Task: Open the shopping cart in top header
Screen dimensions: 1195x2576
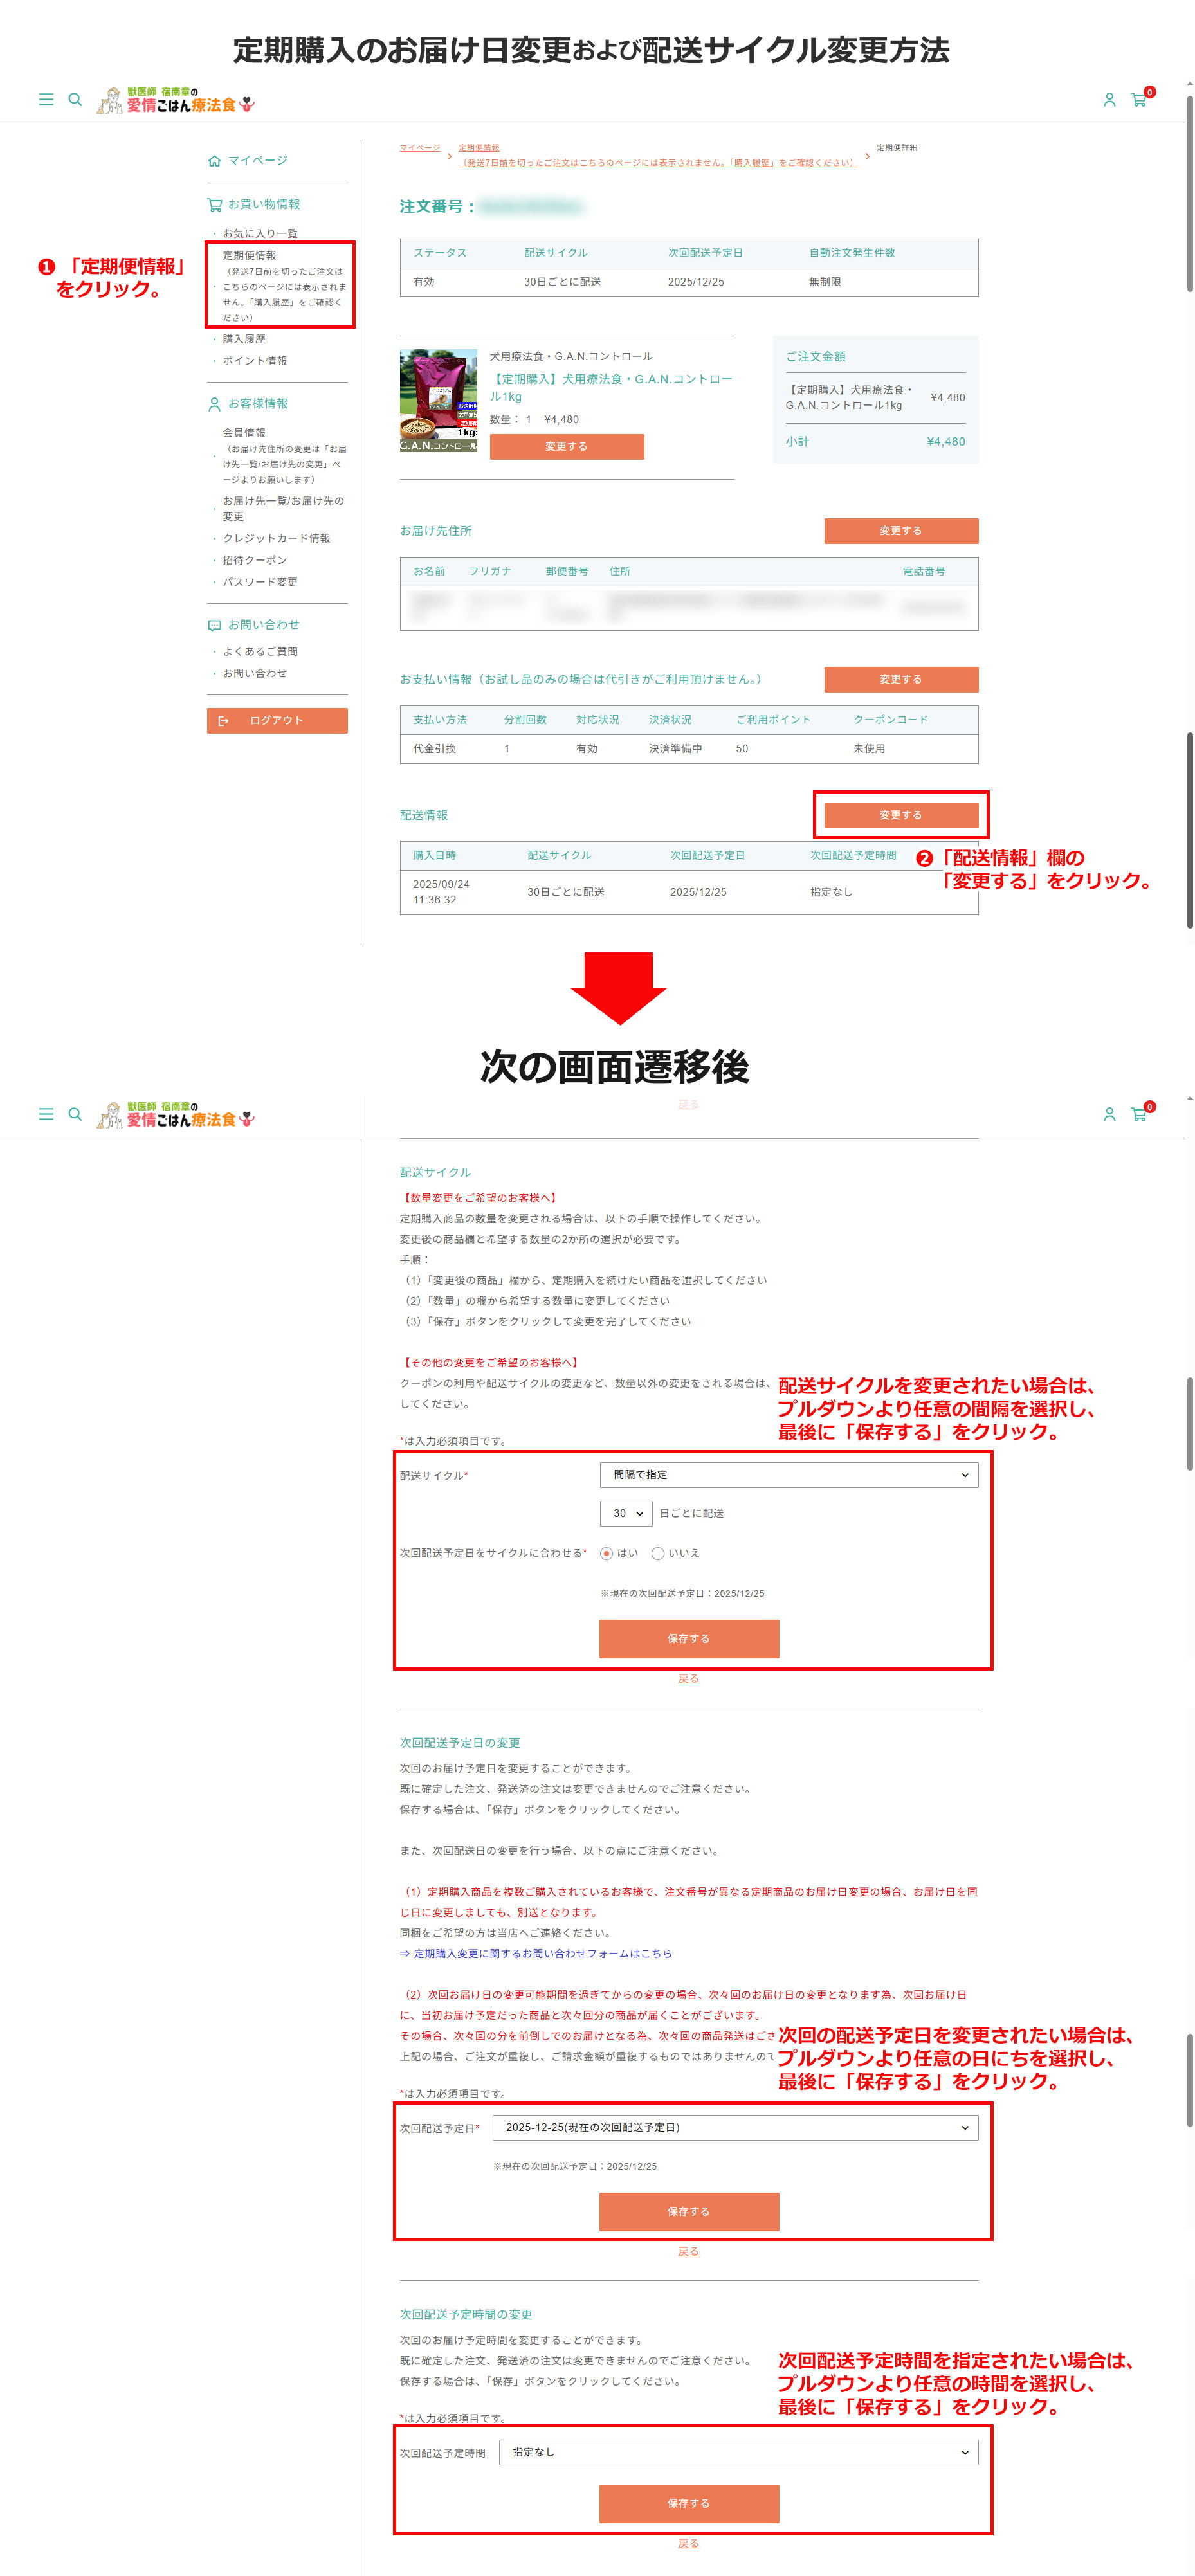Action: pos(1139,100)
